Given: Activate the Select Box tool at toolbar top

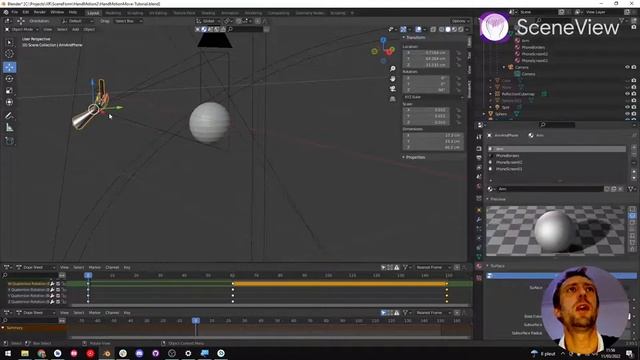Looking at the screenshot, I should 9,42.
